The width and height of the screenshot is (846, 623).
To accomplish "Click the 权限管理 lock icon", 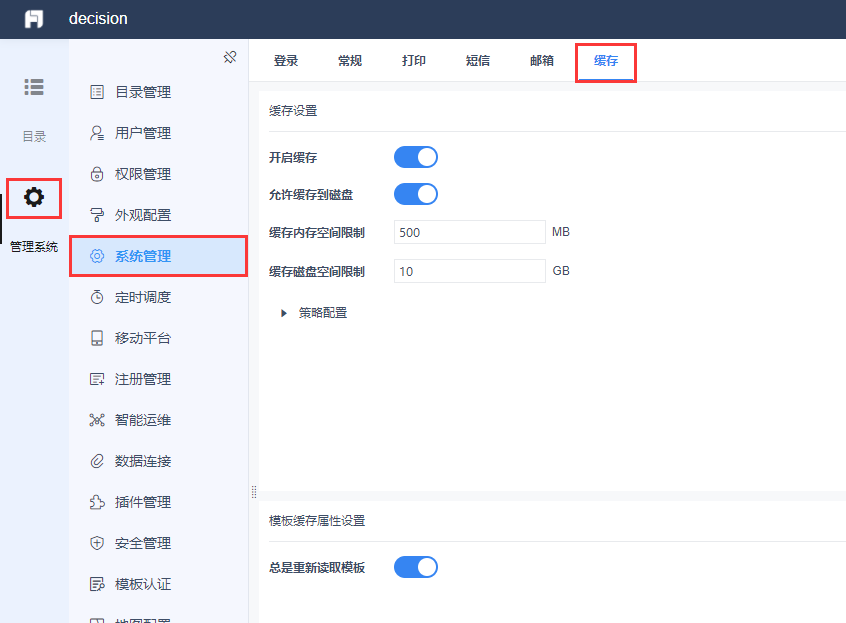I will point(97,174).
